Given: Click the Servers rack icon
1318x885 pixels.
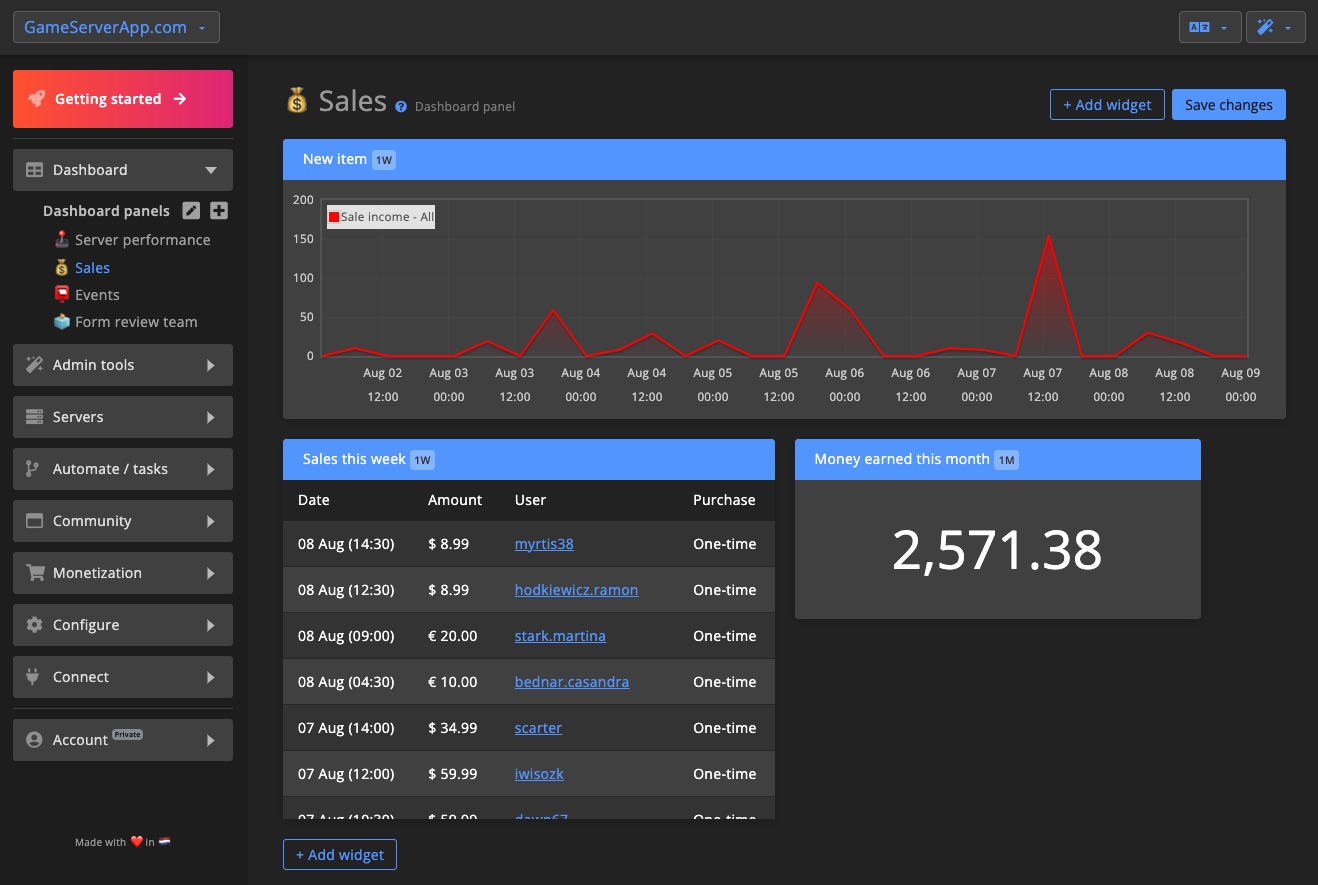Looking at the screenshot, I should pos(34,417).
